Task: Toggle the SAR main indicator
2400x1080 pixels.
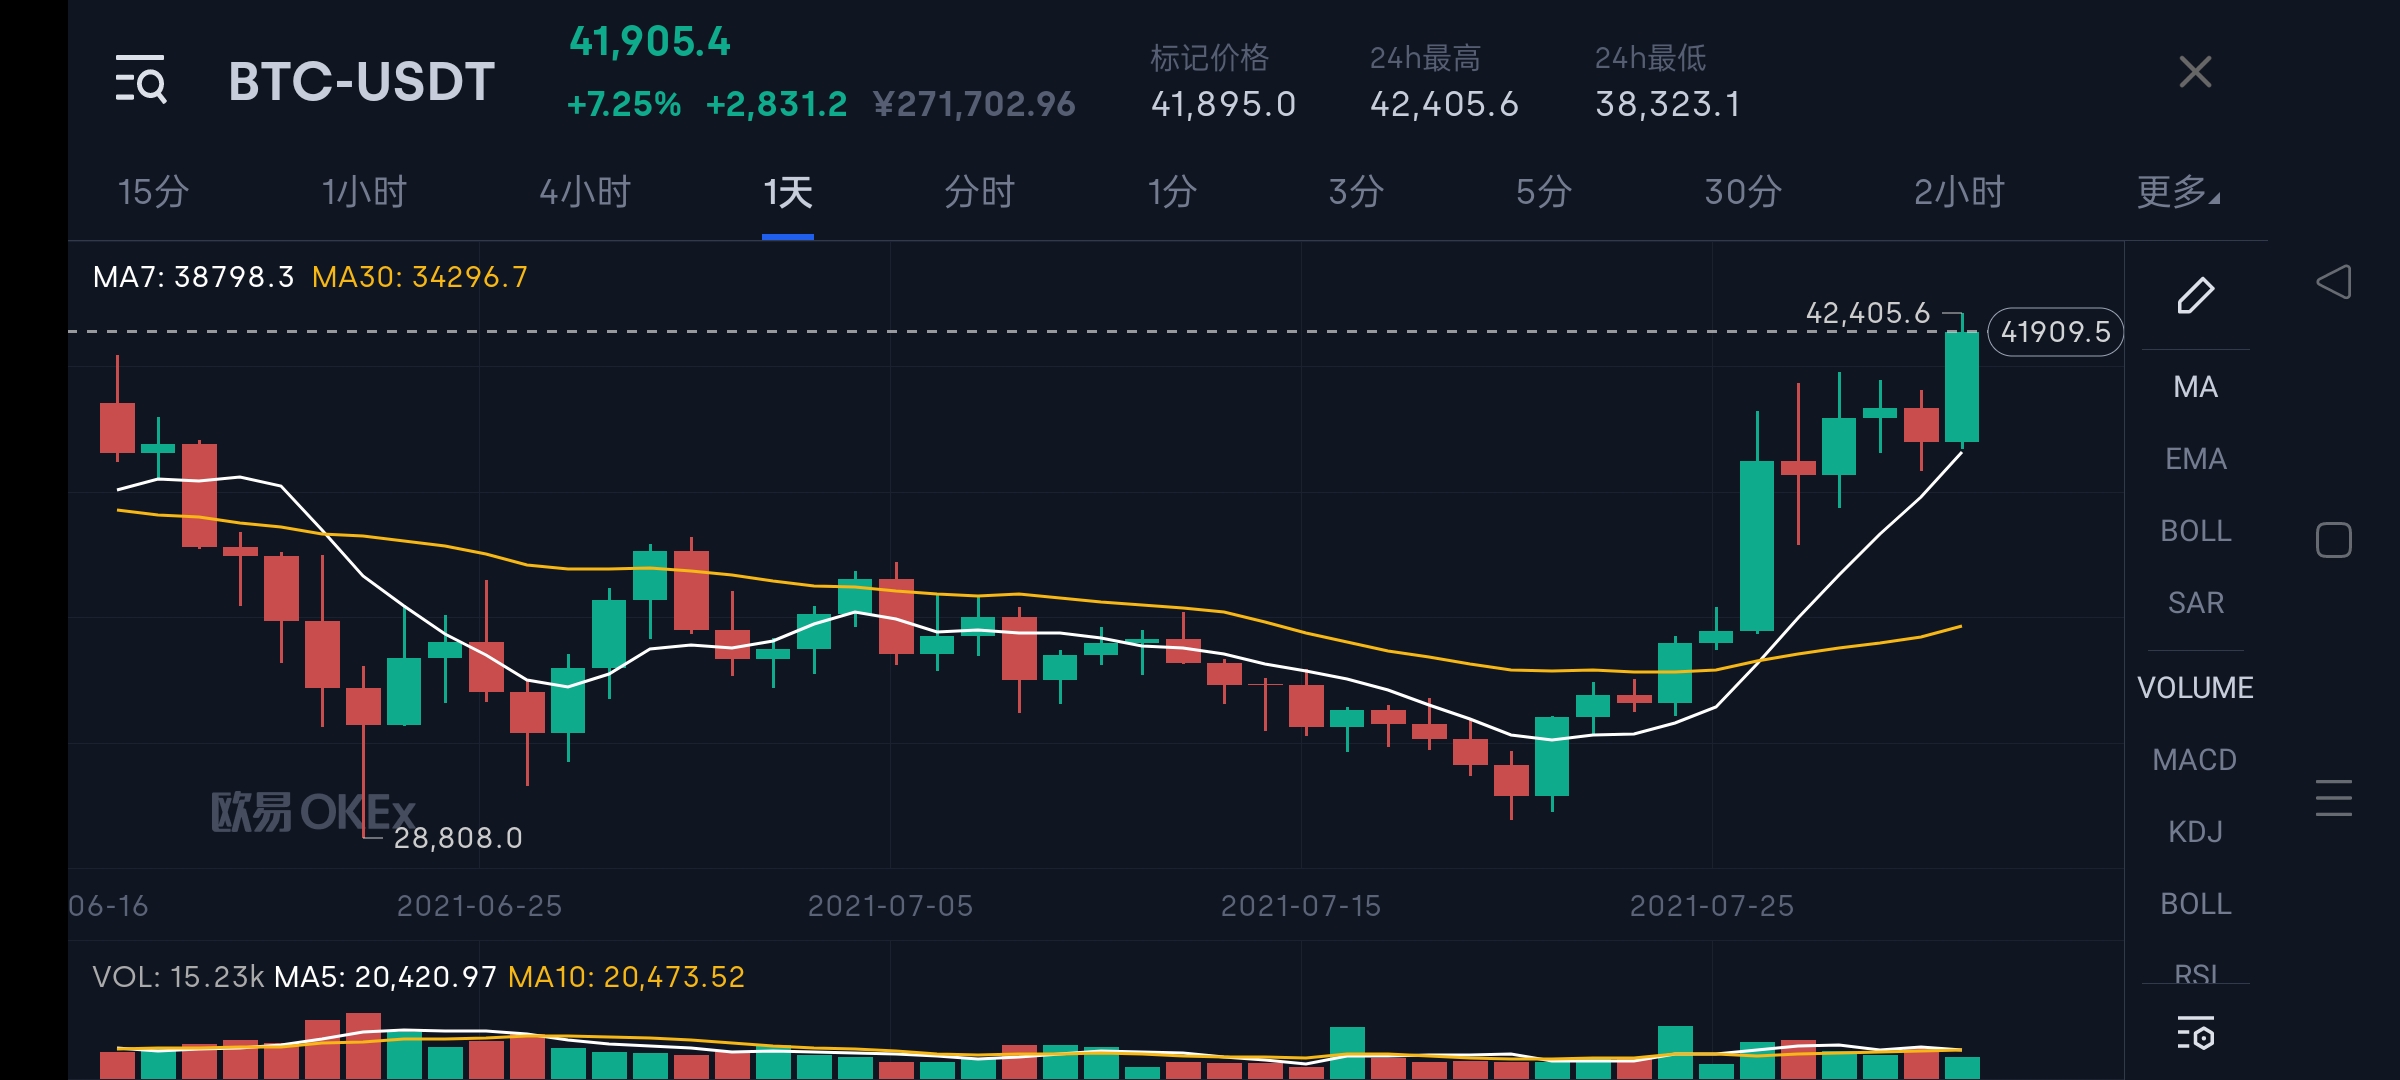Action: pos(2195,603)
